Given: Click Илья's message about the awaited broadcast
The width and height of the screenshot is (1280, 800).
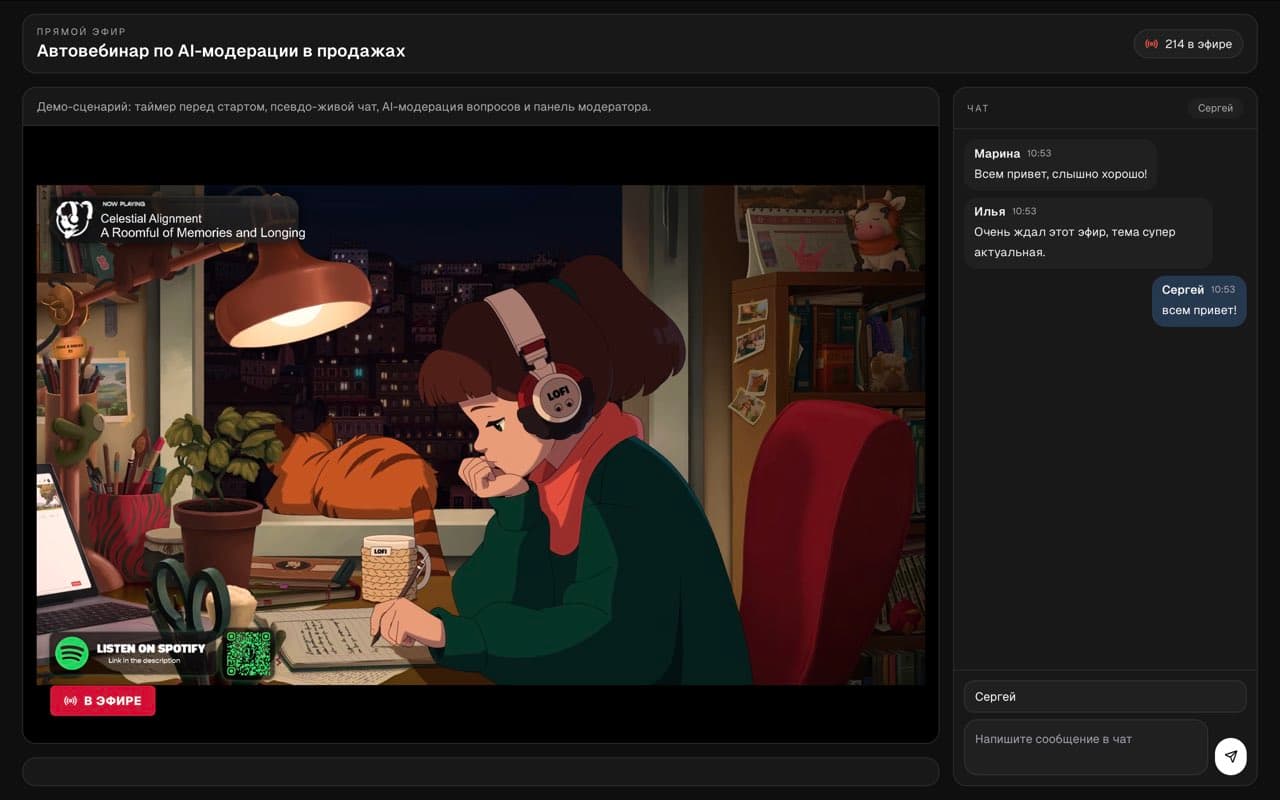Looking at the screenshot, I should pos(1088,232).
